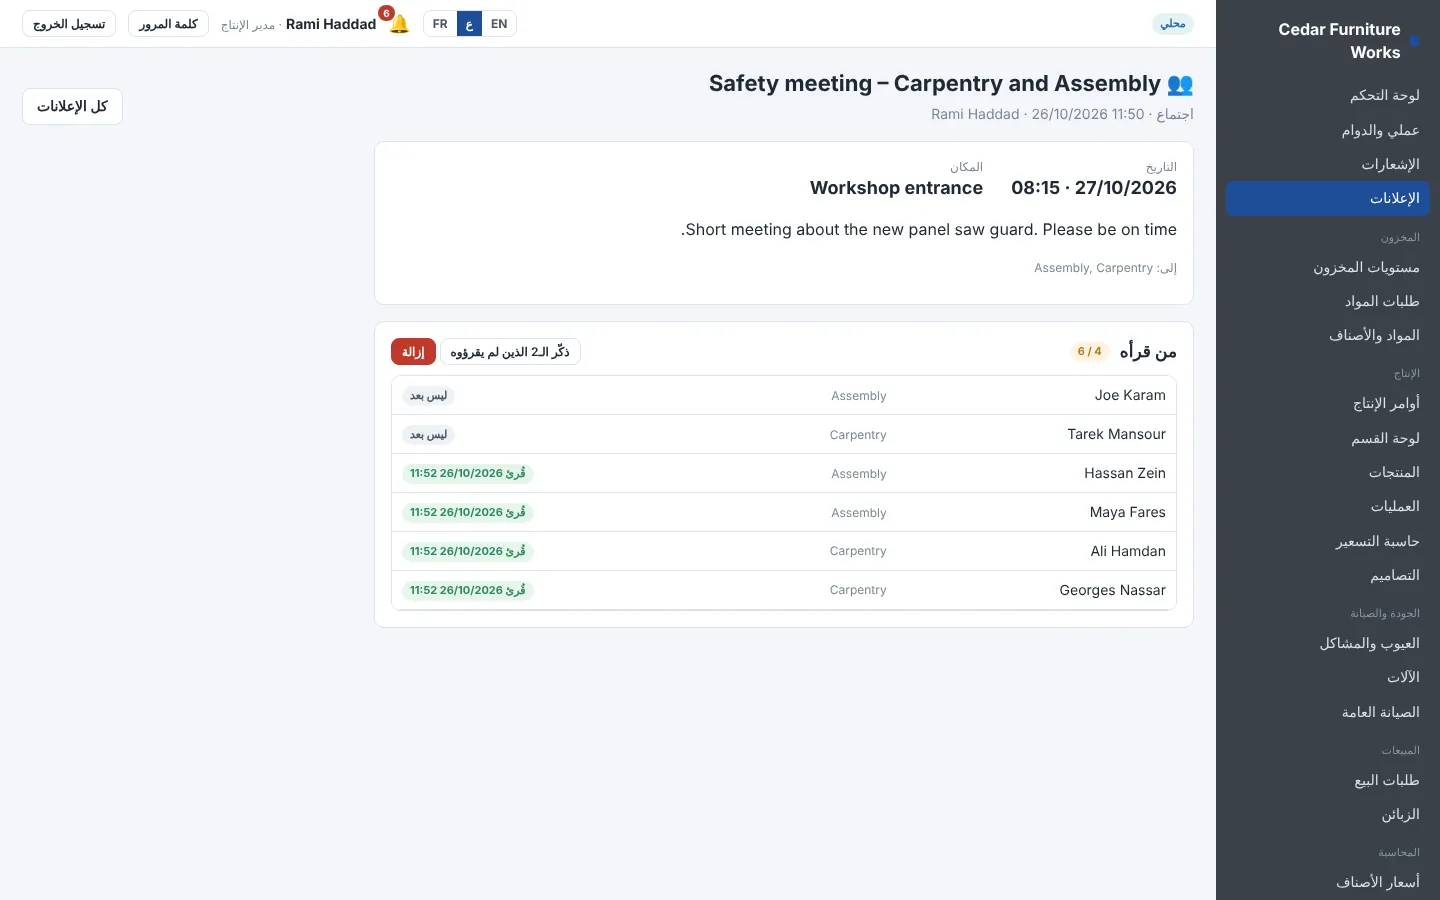Screen dimensions: 1440x900
Task: Navigate to أوامر الإنتاج in sidebar
Action: click(x=1327, y=403)
